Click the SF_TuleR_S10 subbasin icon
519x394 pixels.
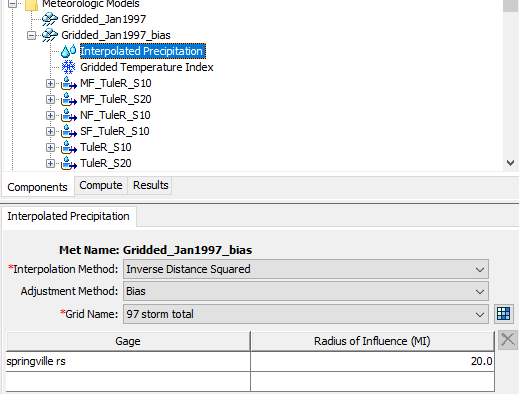coord(69,131)
